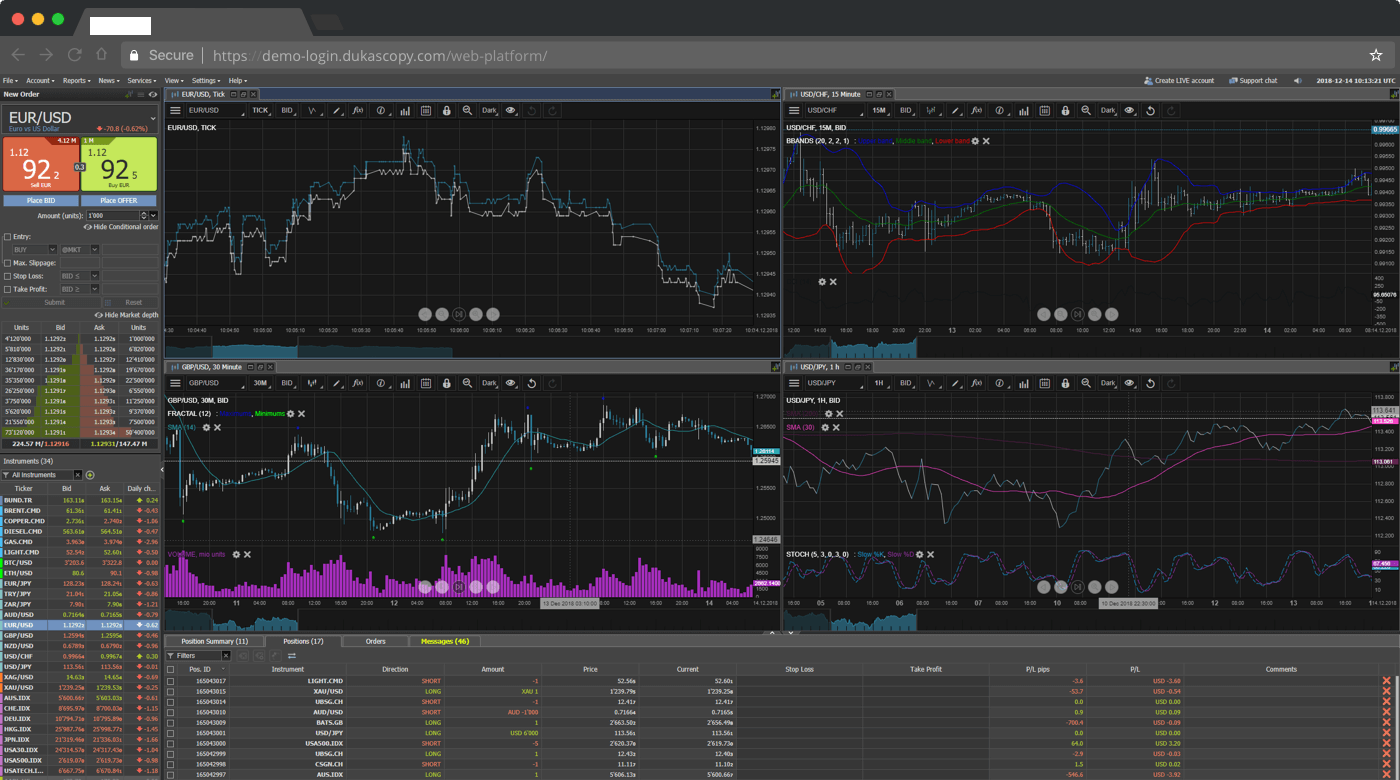The height and width of the screenshot is (780, 1400).
Task: Enable the Stop Loss checkbox
Action: 8,276
